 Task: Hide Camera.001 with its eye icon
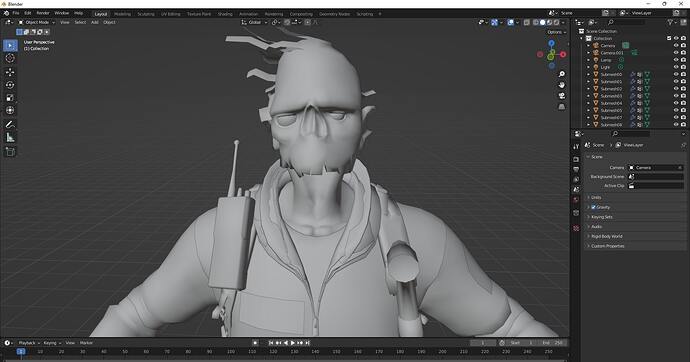[676, 52]
